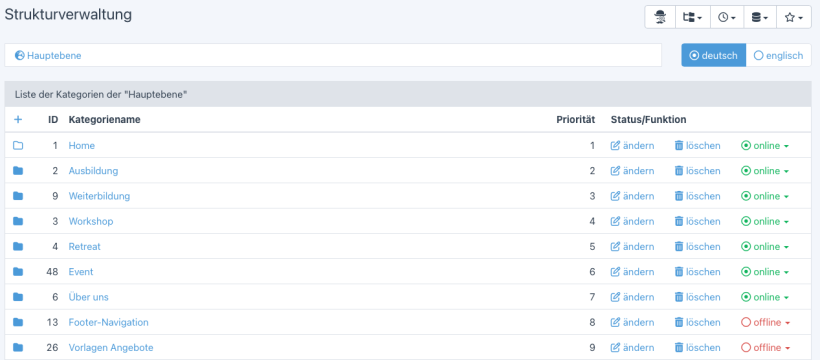This screenshot has width=820, height=360.
Task: Click the trash löschen for Event
Action: 697,272
